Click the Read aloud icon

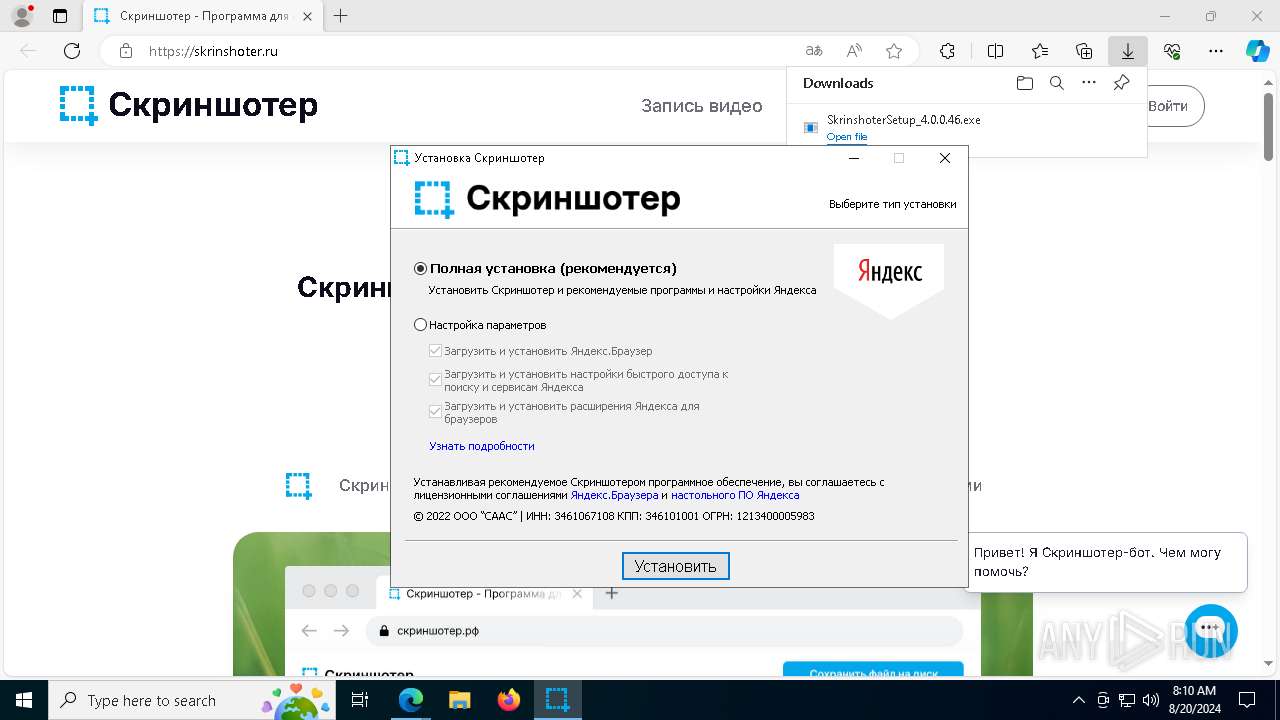tap(854, 51)
